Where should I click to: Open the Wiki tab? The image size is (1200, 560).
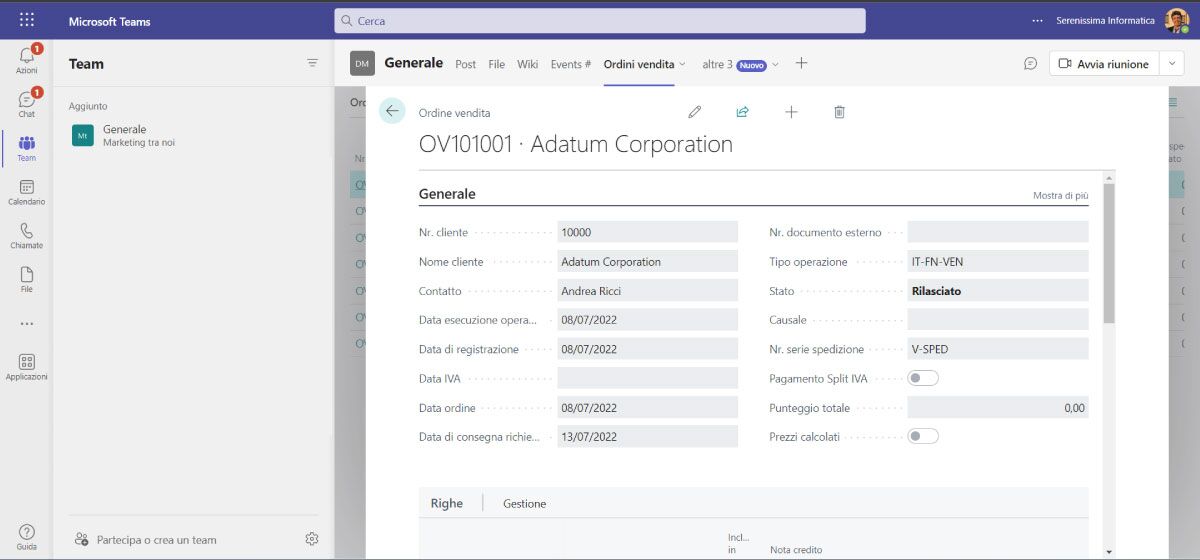click(527, 64)
